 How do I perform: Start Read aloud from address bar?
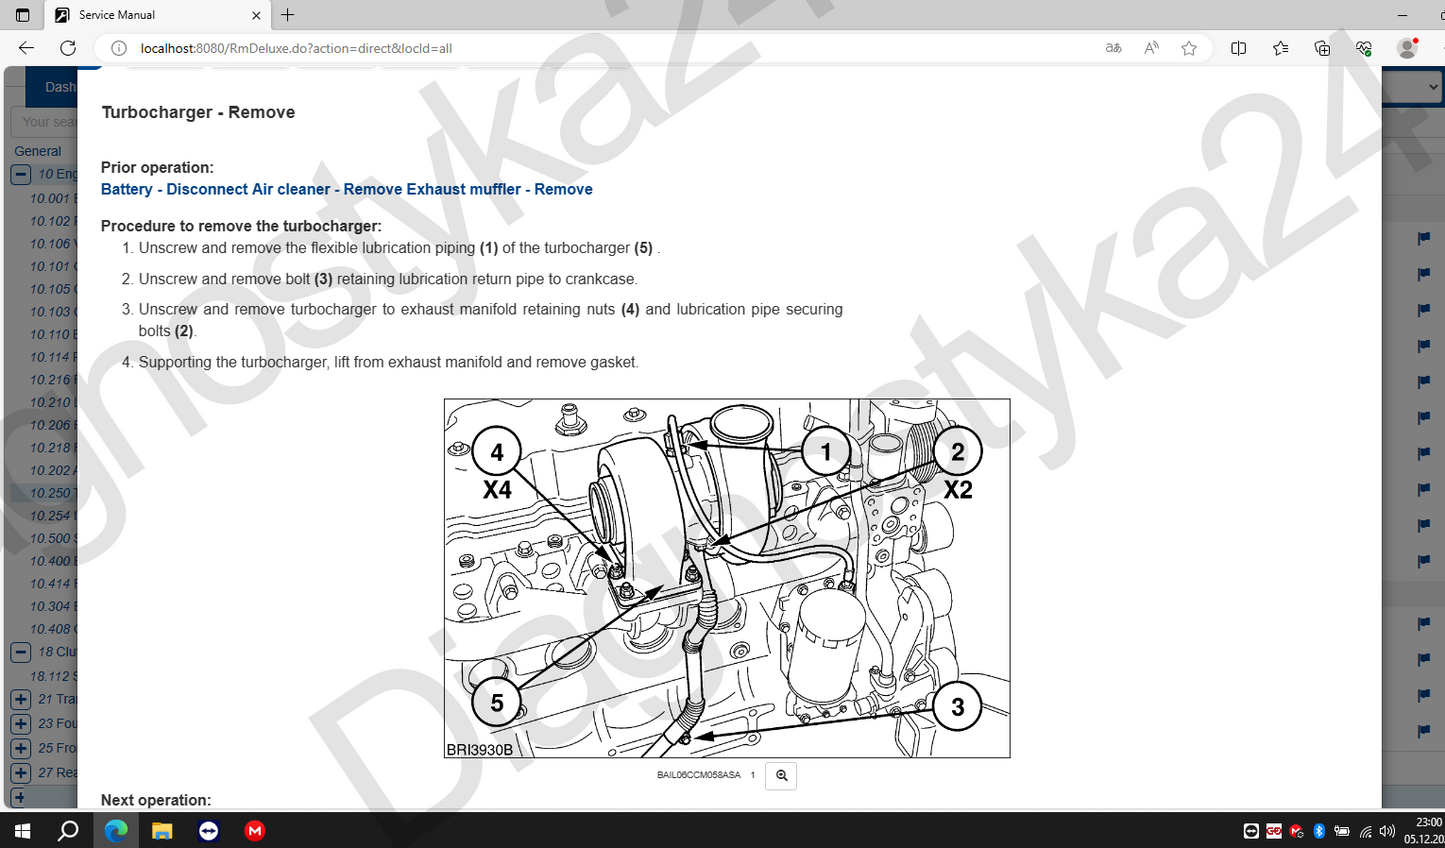pos(1151,48)
